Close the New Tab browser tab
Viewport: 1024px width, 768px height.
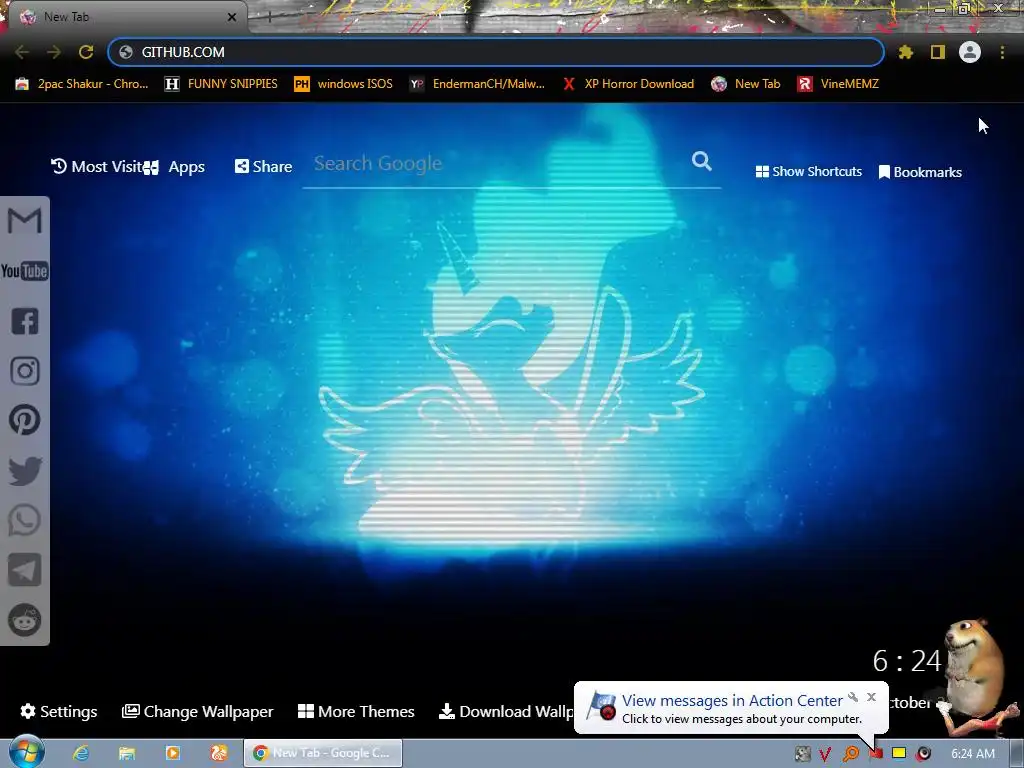[x=232, y=17]
